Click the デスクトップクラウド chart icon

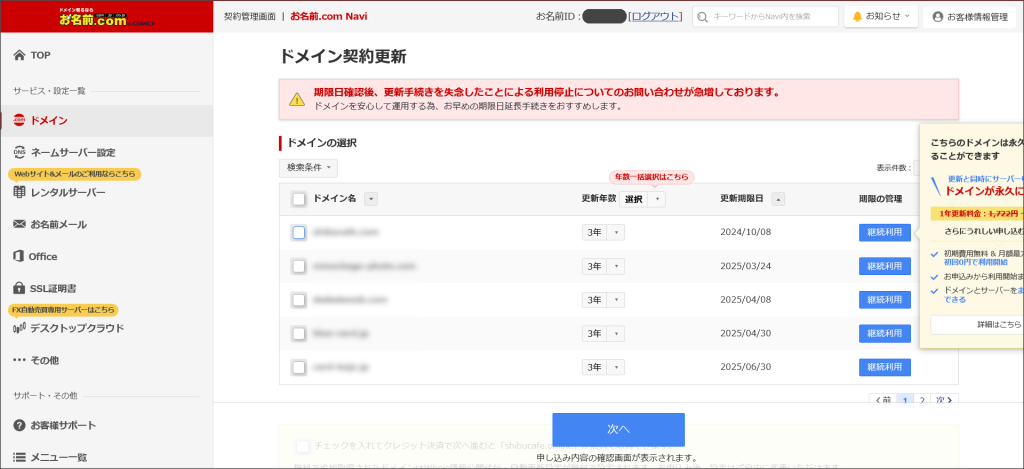(x=19, y=329)
